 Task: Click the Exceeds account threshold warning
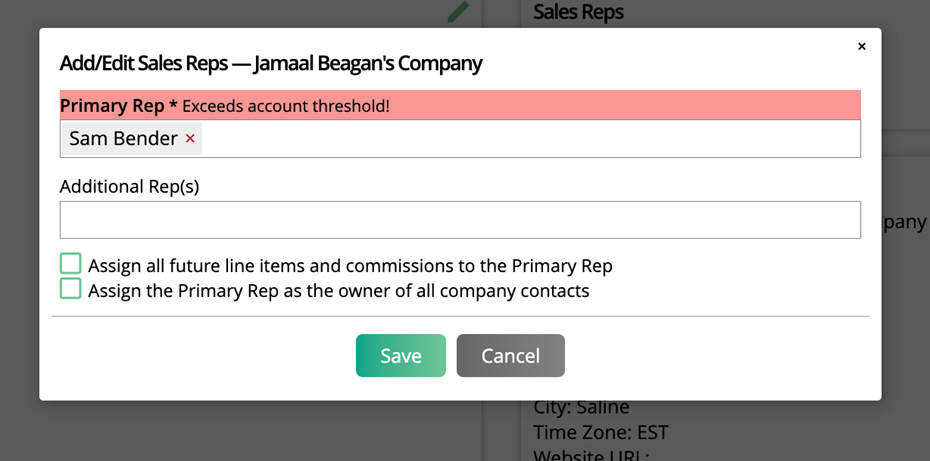(x=285, y=106)
